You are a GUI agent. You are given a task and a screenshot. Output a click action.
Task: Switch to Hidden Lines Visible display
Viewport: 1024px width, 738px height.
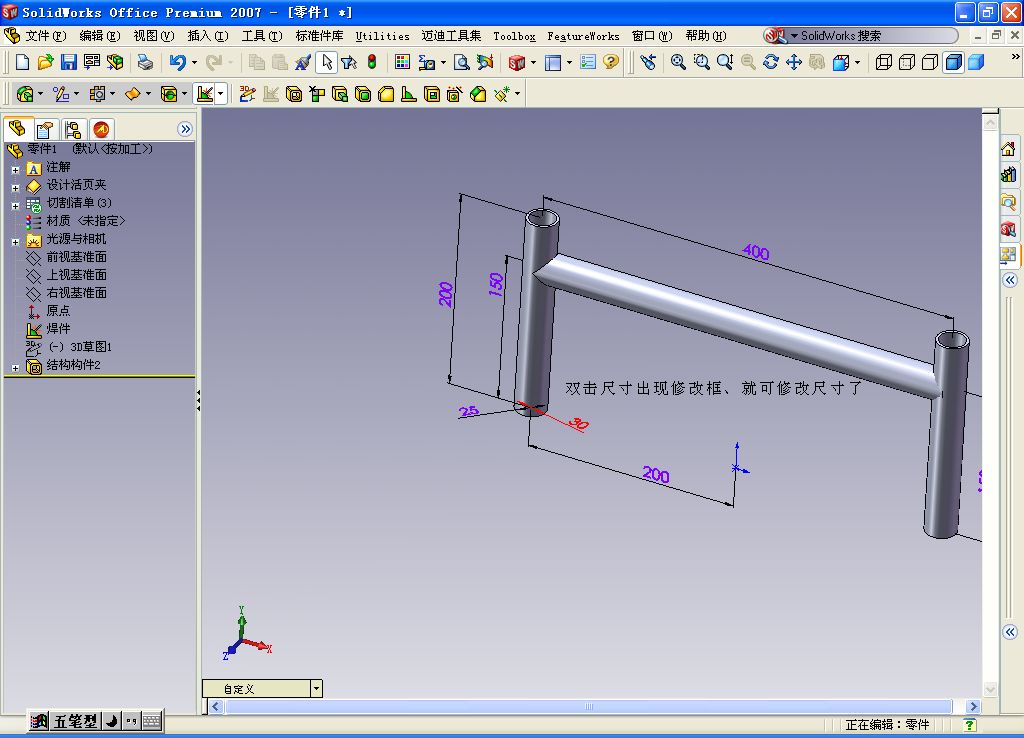coord(906,62)
